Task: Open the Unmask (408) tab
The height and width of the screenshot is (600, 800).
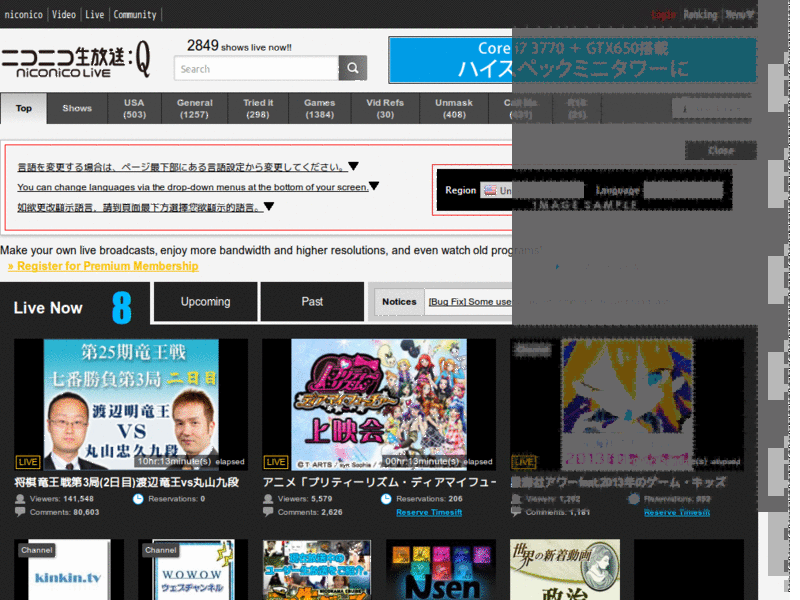Action: point(454,108)
